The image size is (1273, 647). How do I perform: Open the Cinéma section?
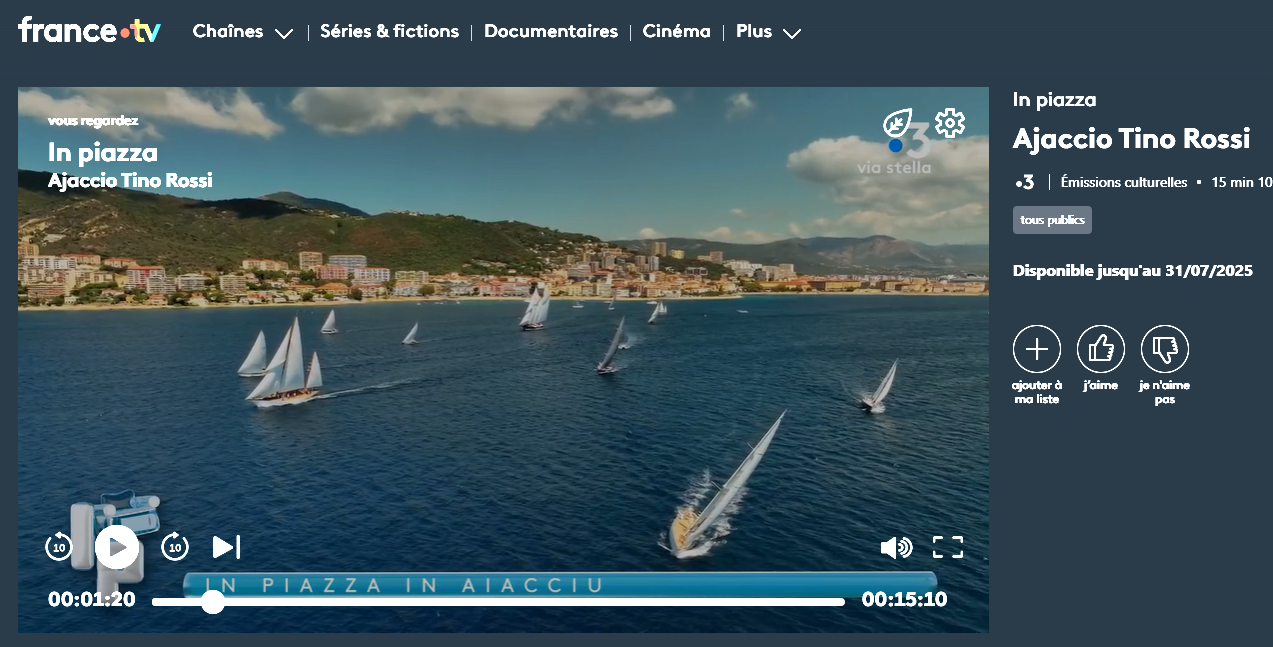click(676, 32)
